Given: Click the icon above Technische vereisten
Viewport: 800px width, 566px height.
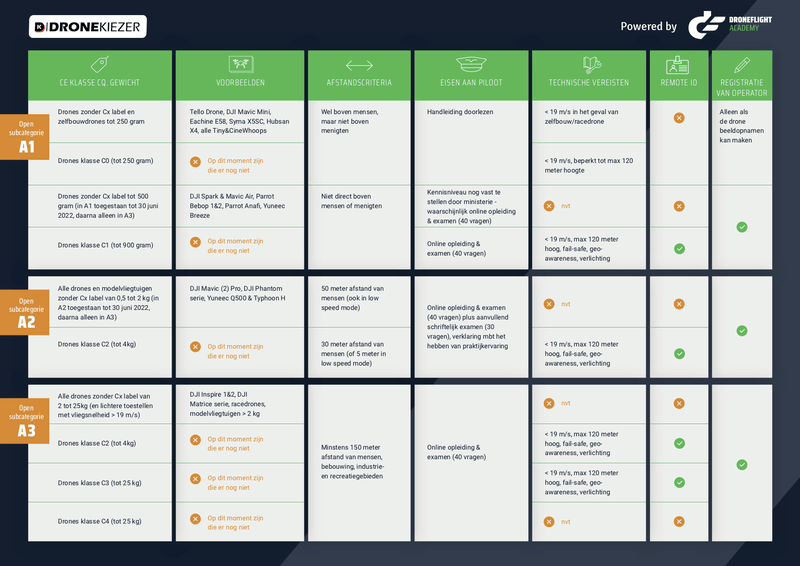Looking at the screenshot, I should pyautogui.click(x=589, y=64).
